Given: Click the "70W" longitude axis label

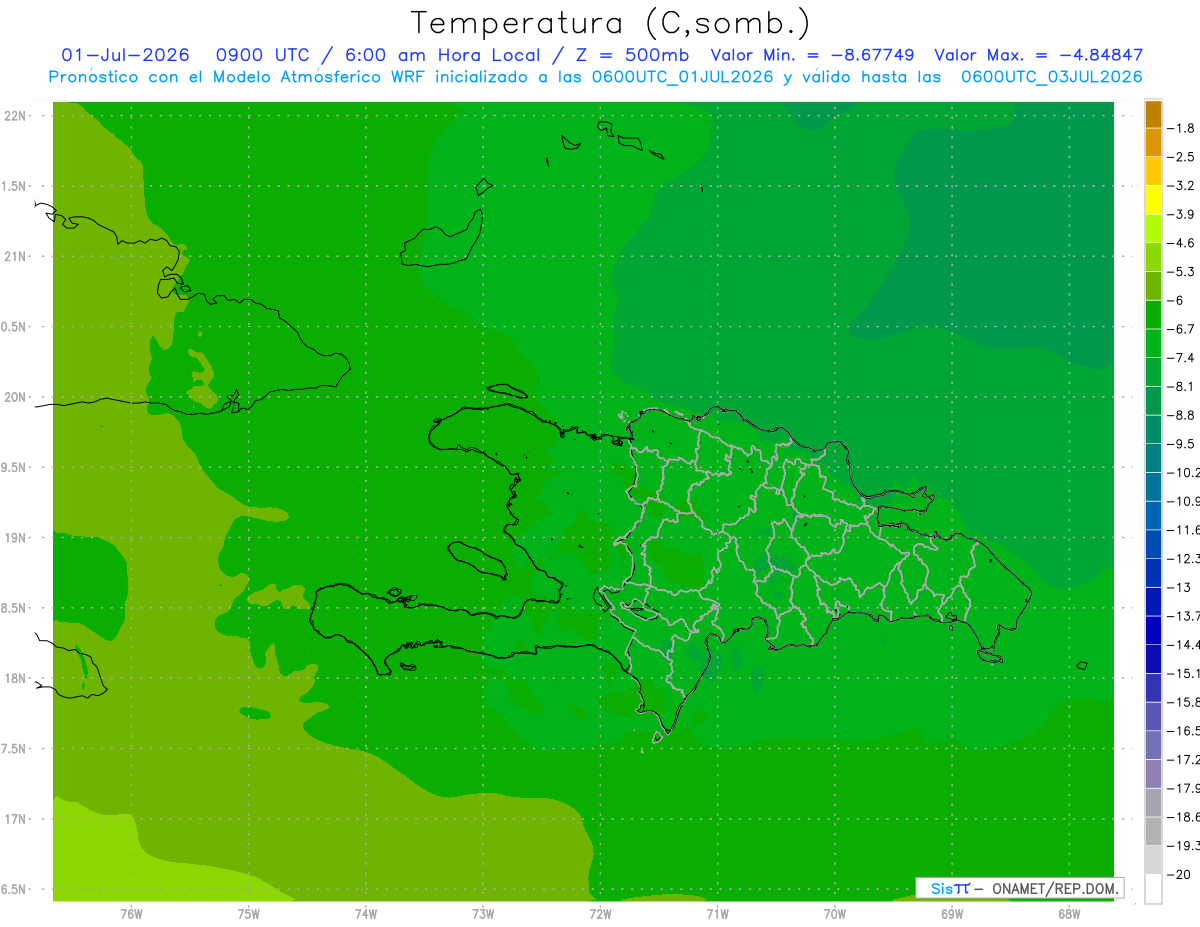Looking at the screenshot, I should (835, 913).
